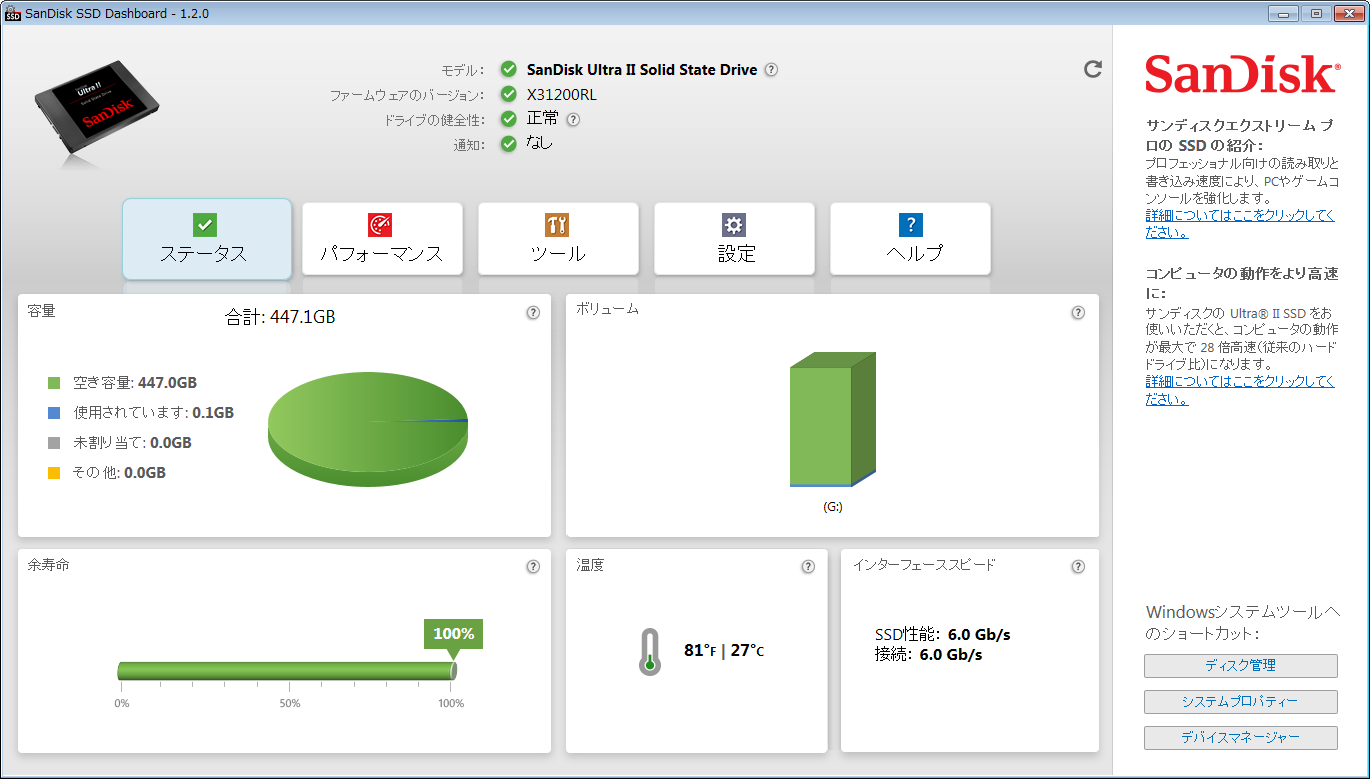The width and height of the screenshot is (1370, 779).
Task: Click the green capacity pie chart
Action: pos(368,431)
